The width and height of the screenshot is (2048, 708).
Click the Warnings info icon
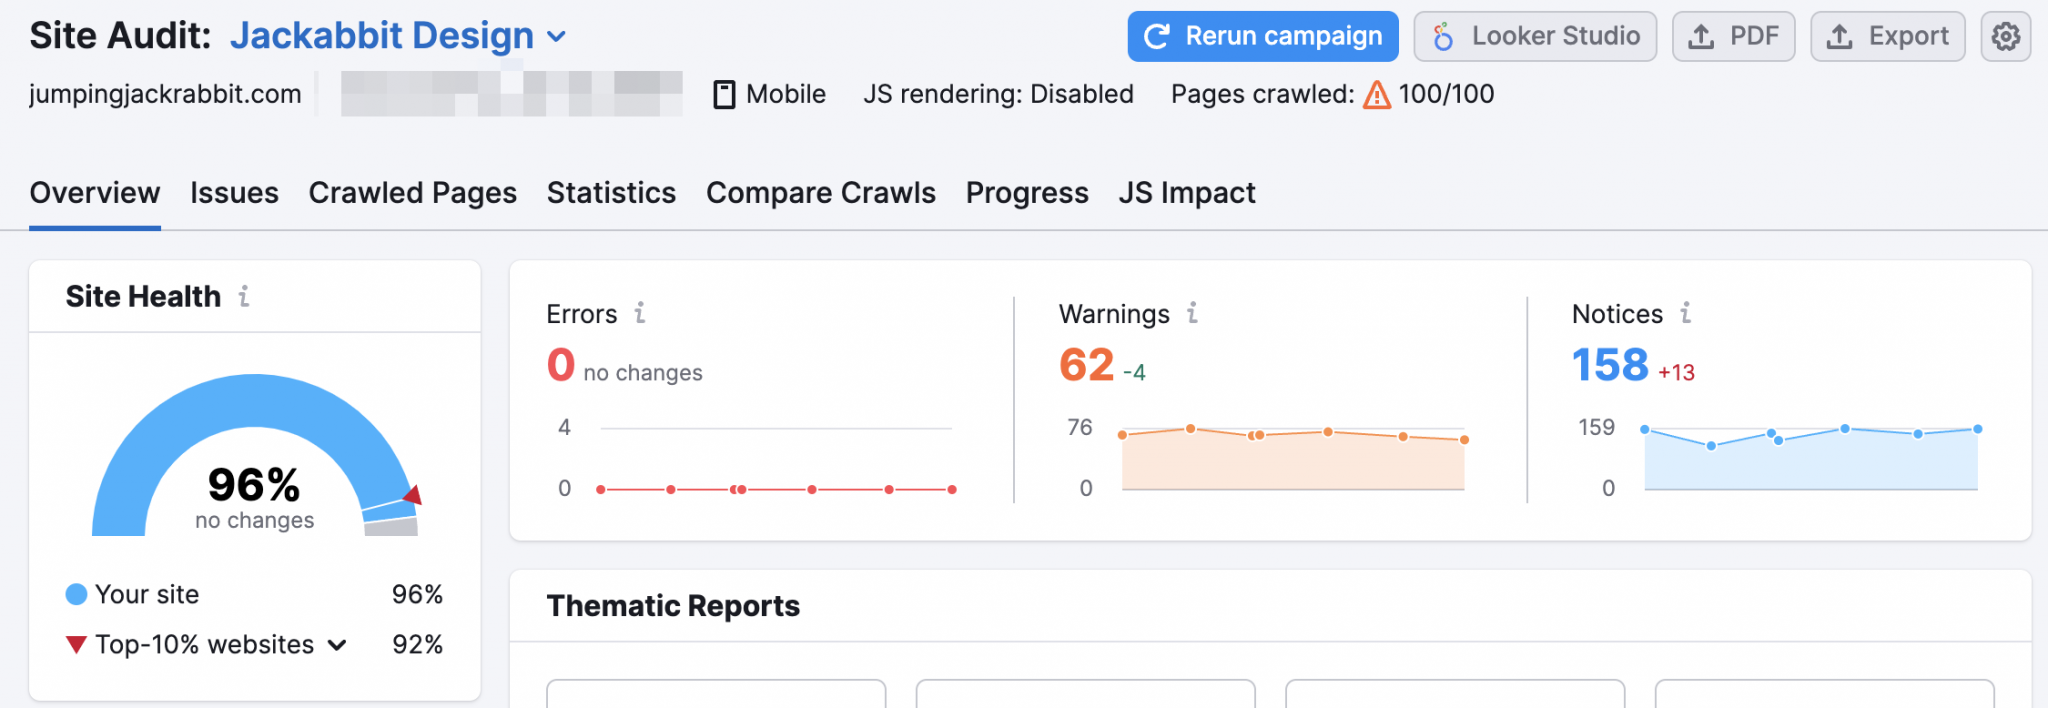click(1191, 313)
